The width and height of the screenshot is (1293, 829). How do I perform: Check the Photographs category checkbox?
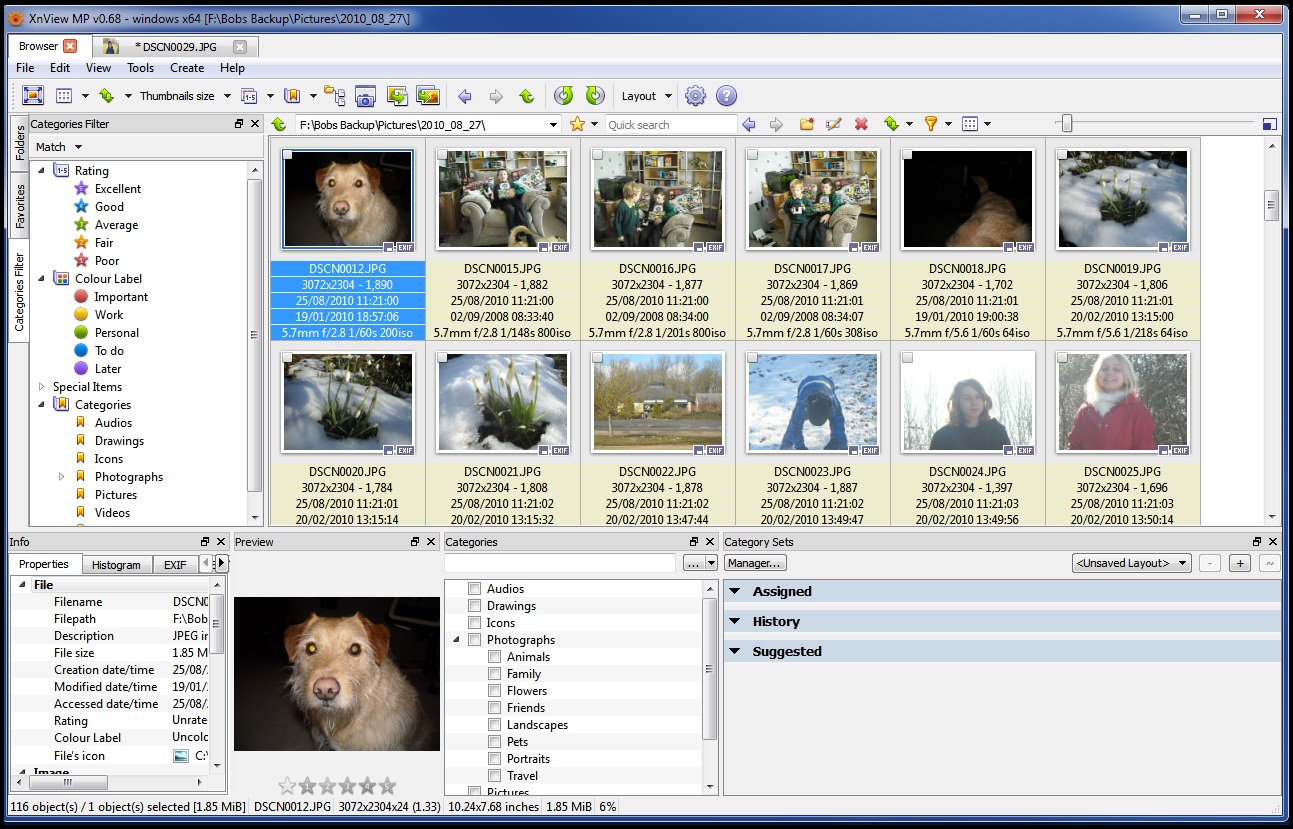click(475, 640)
